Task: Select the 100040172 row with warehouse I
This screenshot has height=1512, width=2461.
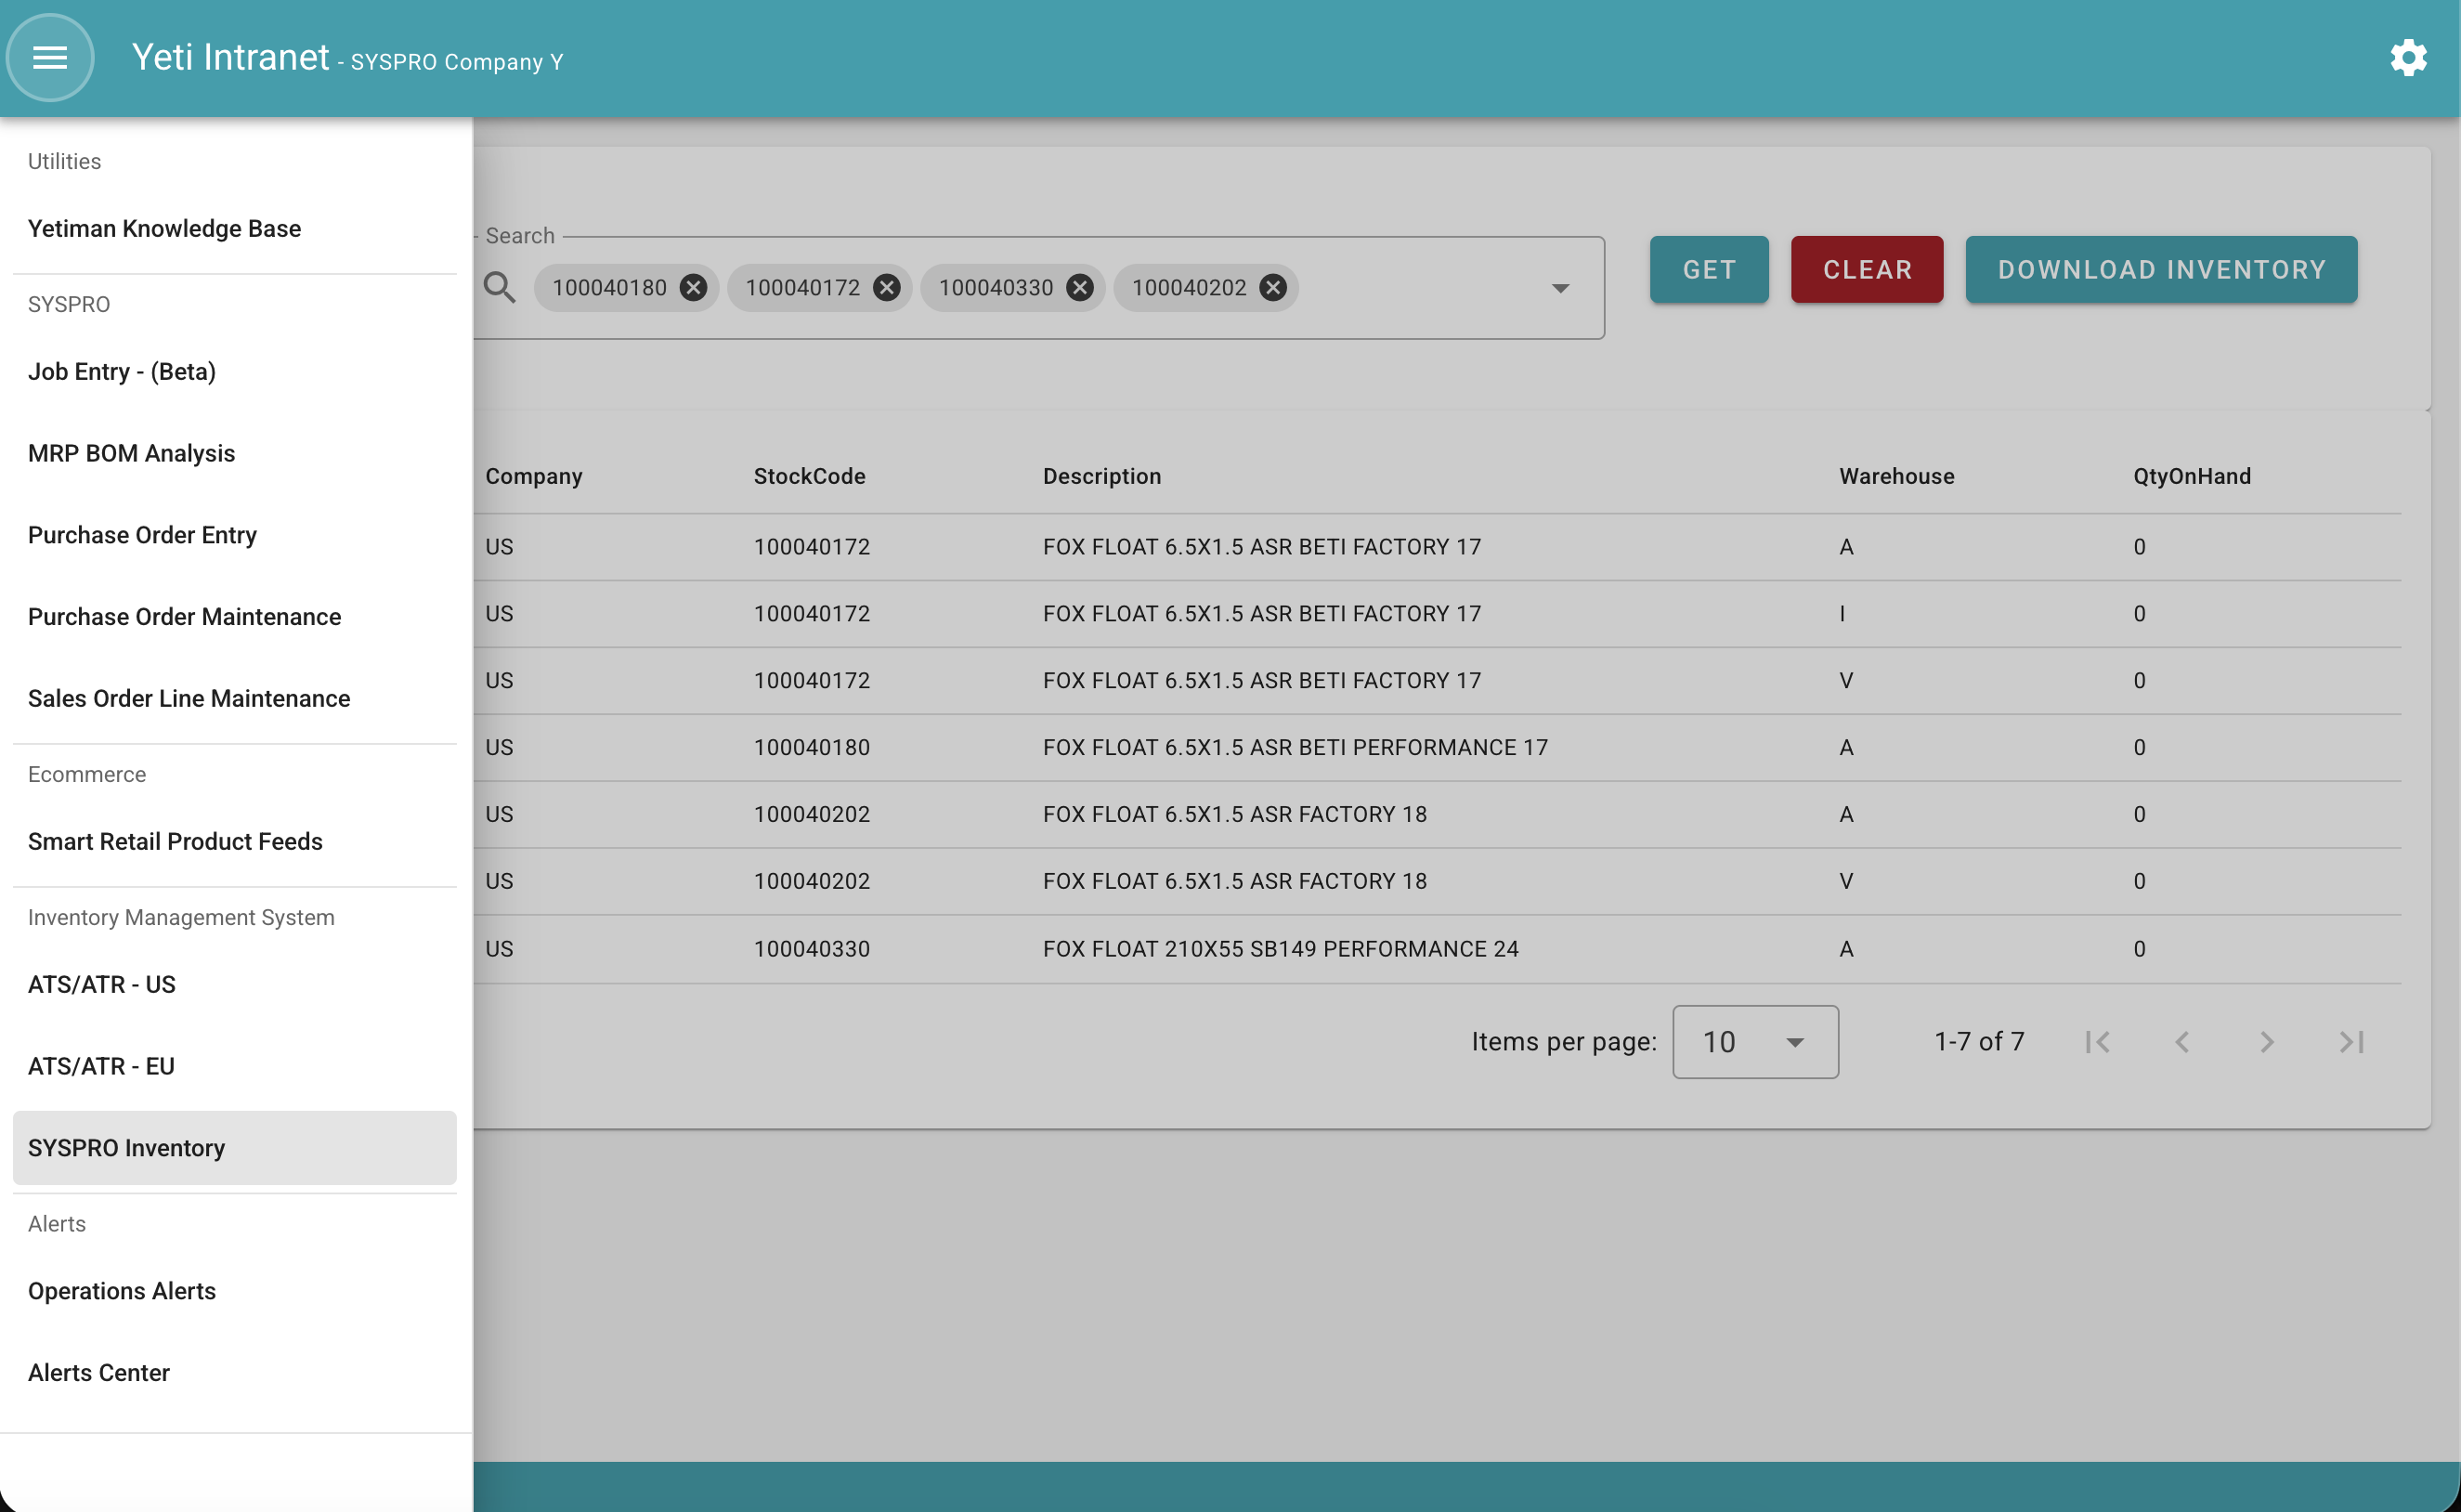Action: point(1438,614)
